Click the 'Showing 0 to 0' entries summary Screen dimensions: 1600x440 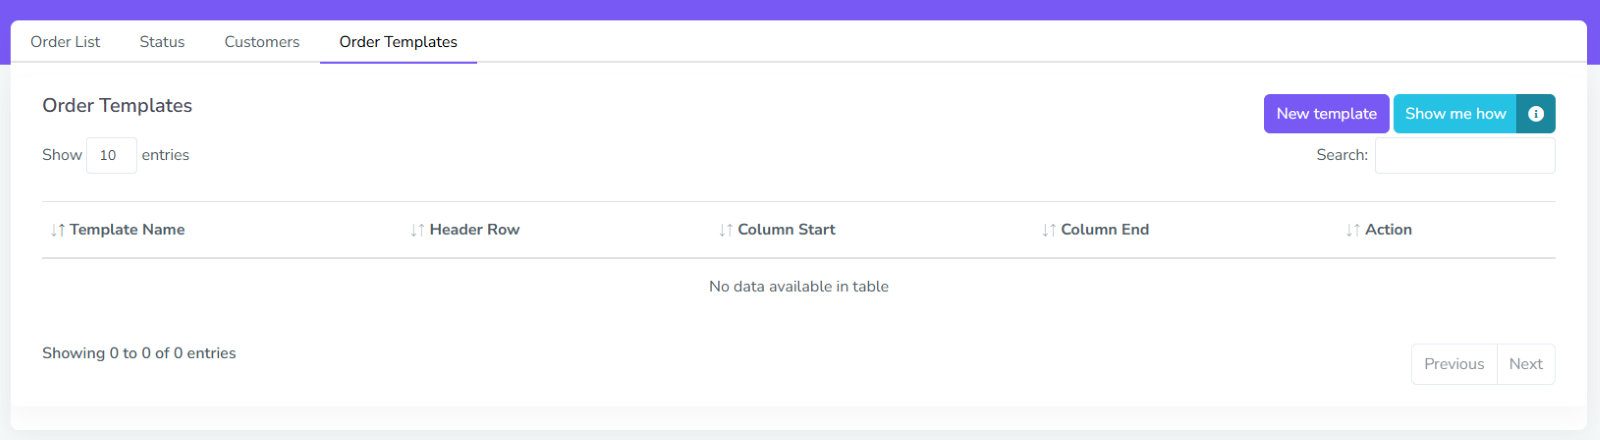[139, 353]
